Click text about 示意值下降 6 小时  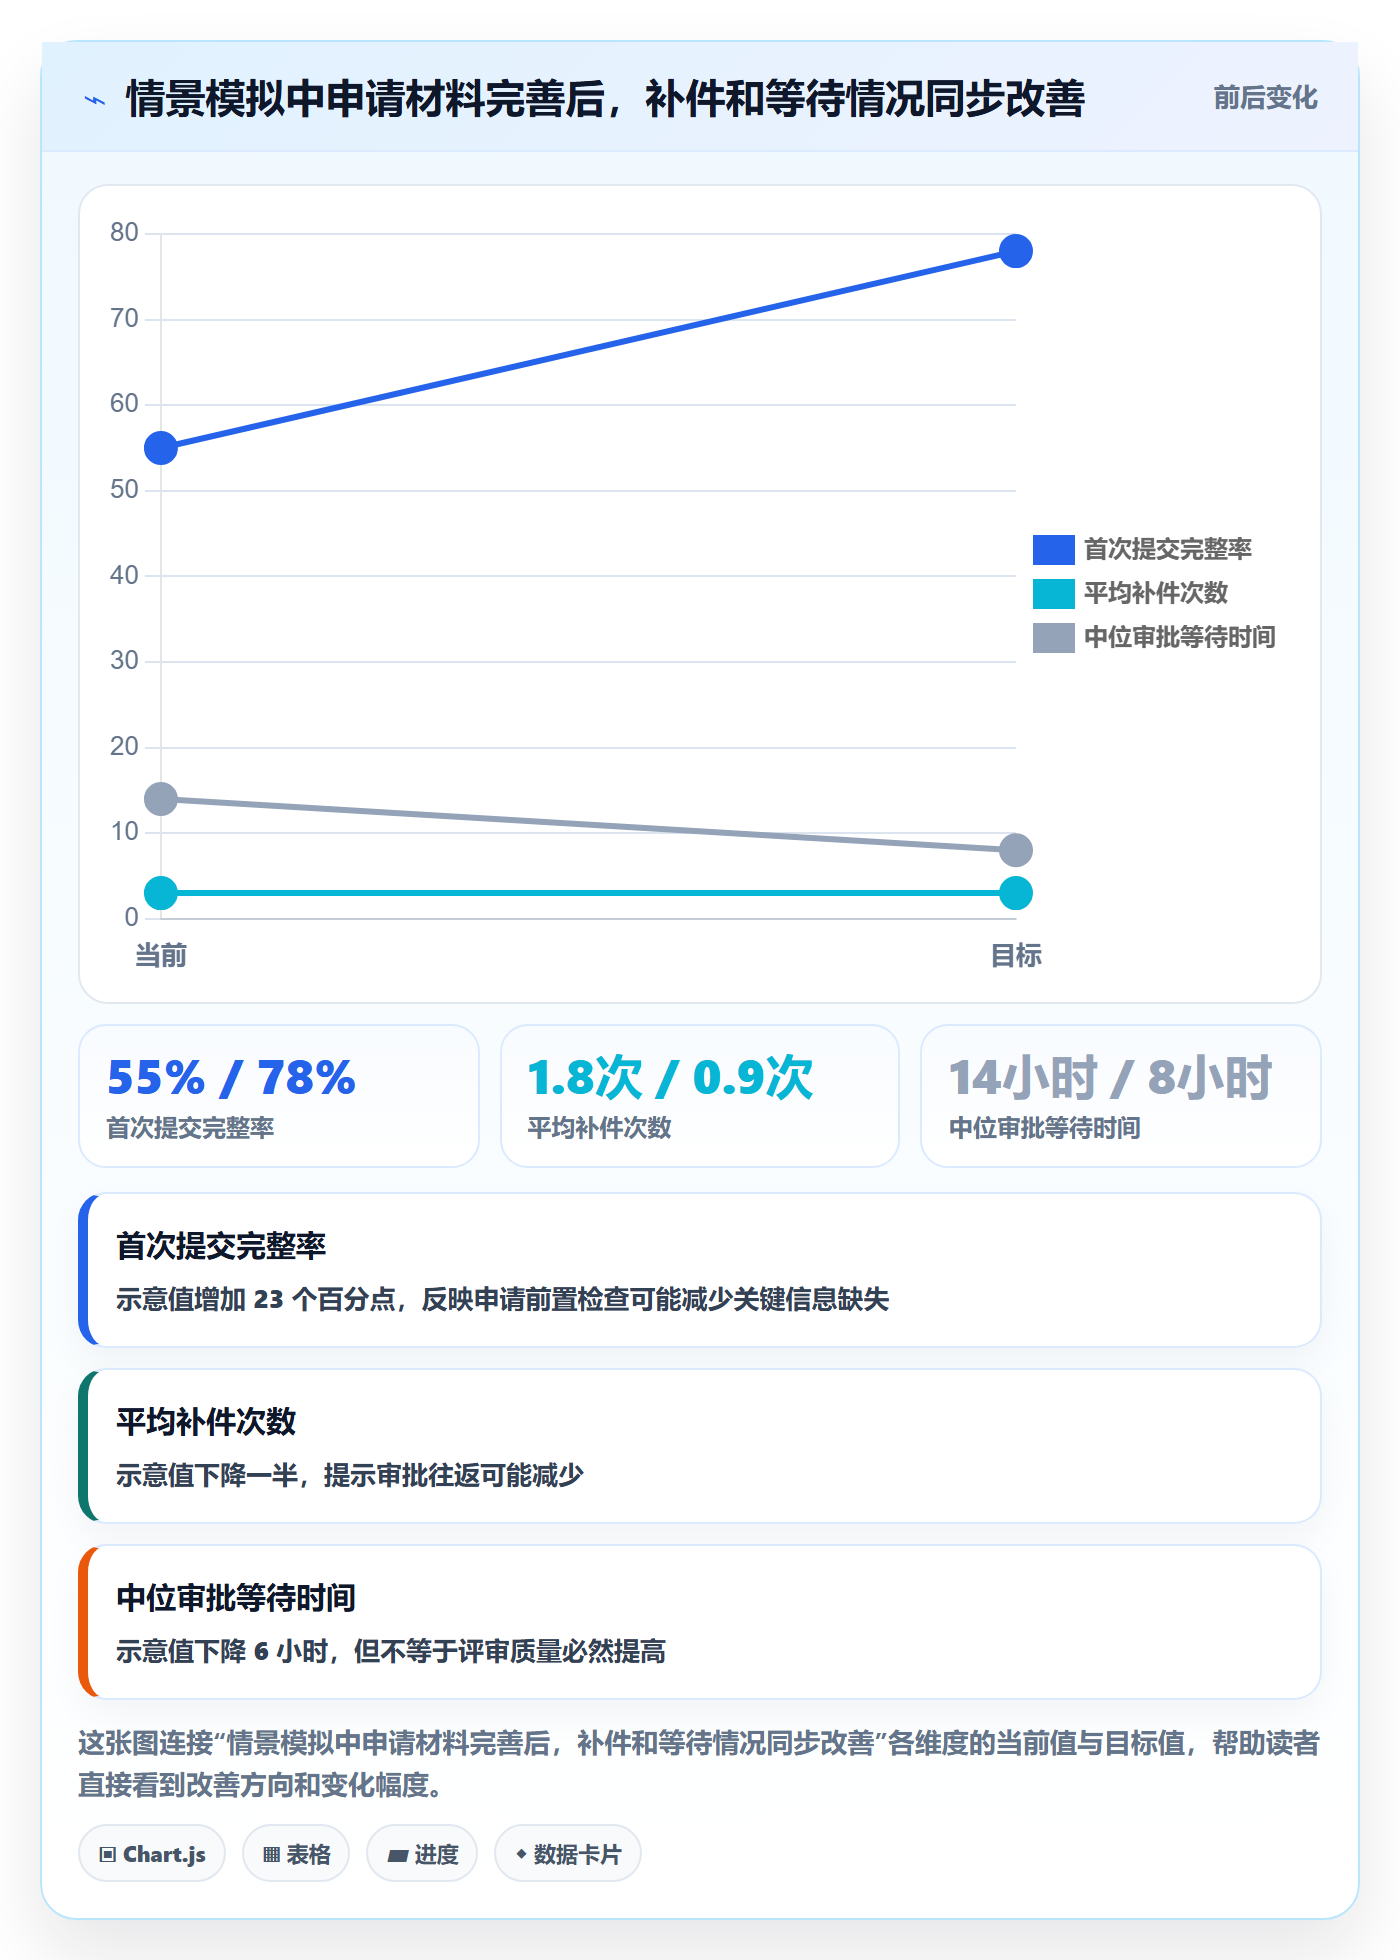pos(391,1651)
